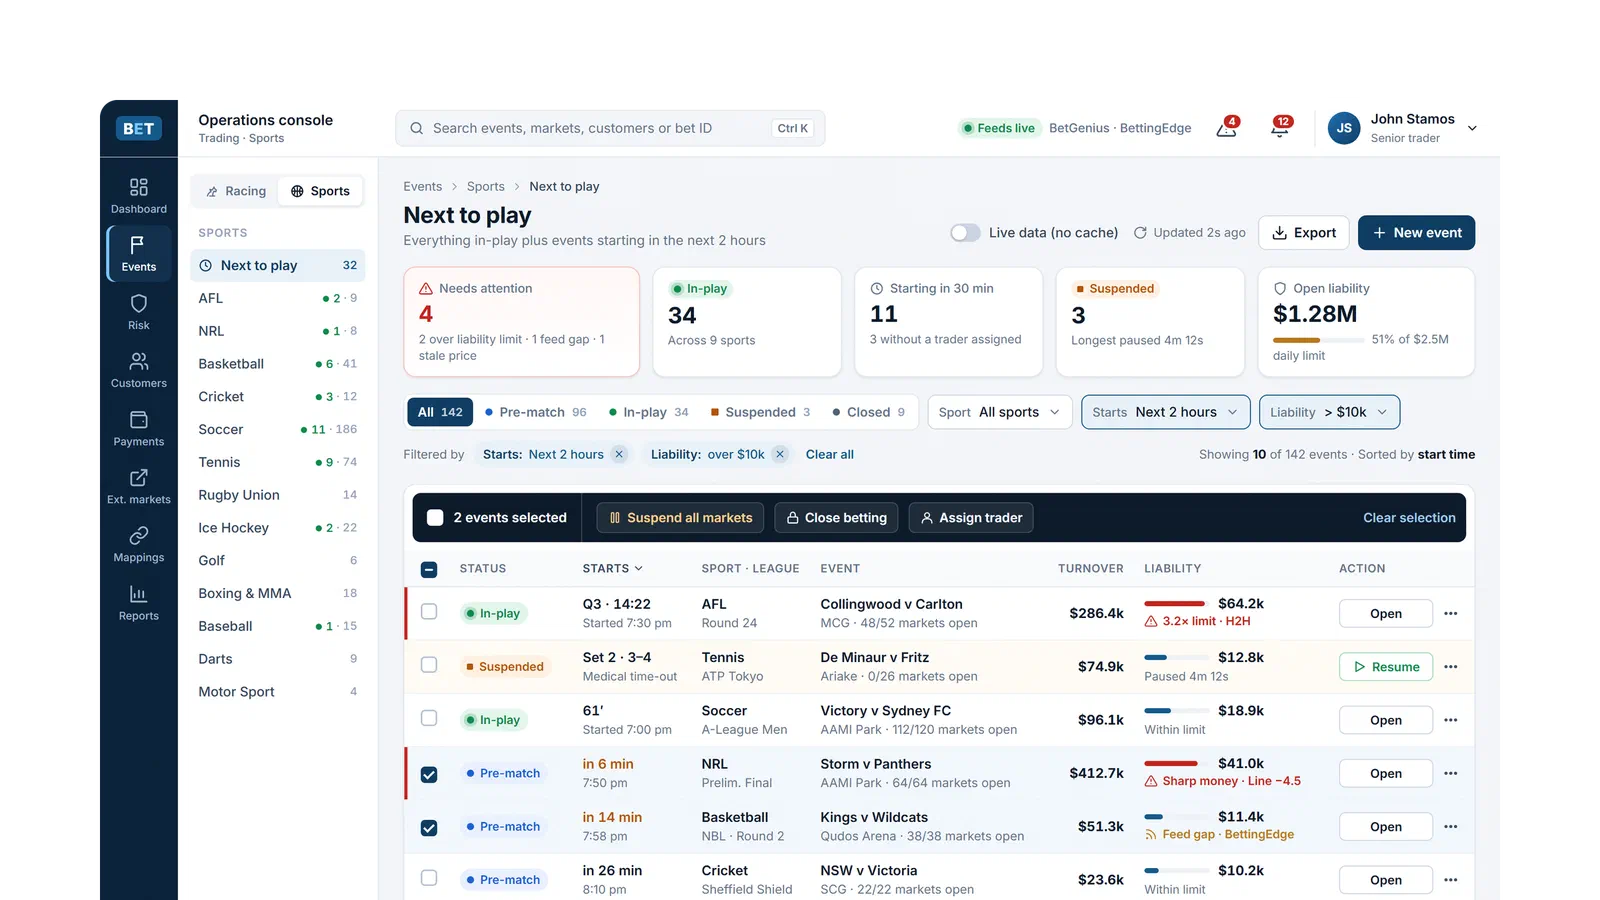
Task: Check the Victory v Sydney FC checkbox
Action: pyautogui.click(x=429, y=718)
